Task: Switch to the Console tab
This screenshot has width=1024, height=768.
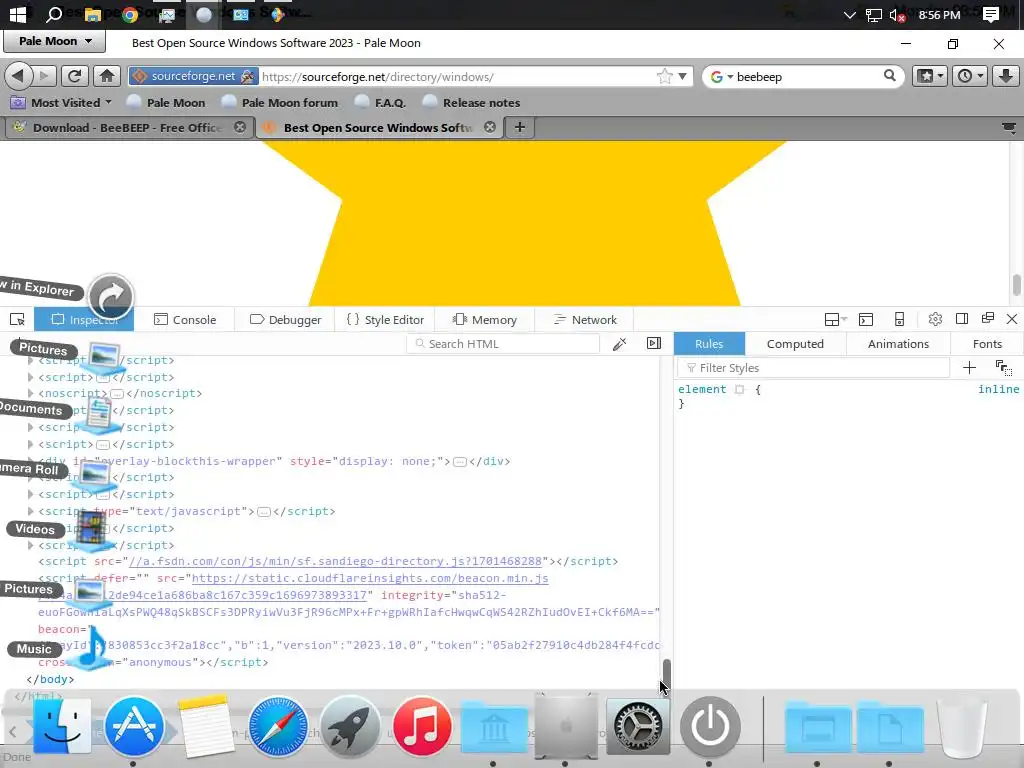Action: pos(185,319)
